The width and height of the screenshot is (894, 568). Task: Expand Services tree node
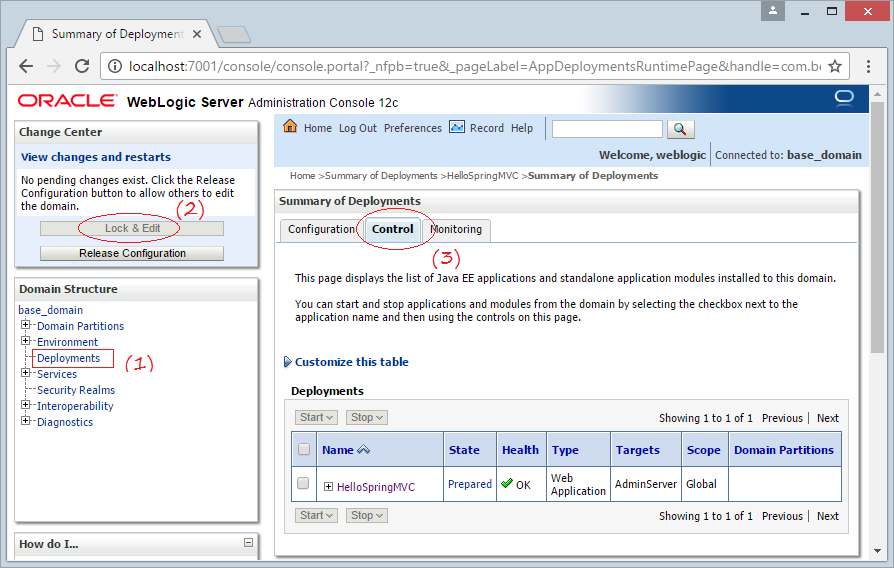(x=25, y=373)
